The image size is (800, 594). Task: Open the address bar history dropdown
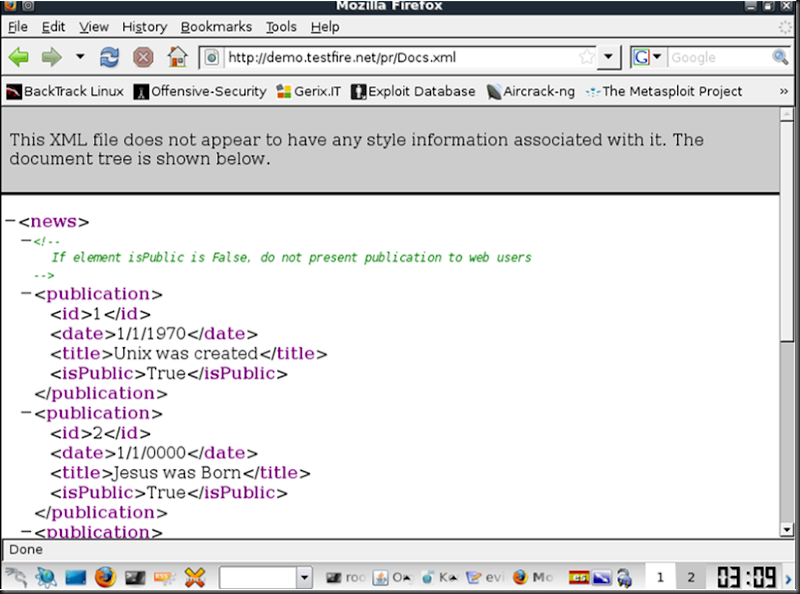point(608,57)
